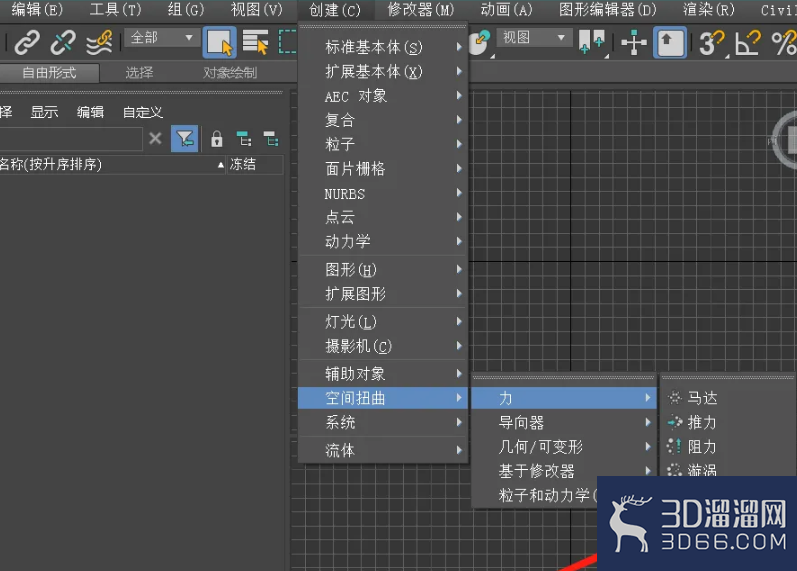
Task: Switch to the 选择 ribbon tab
Action: tap(139, 73)
